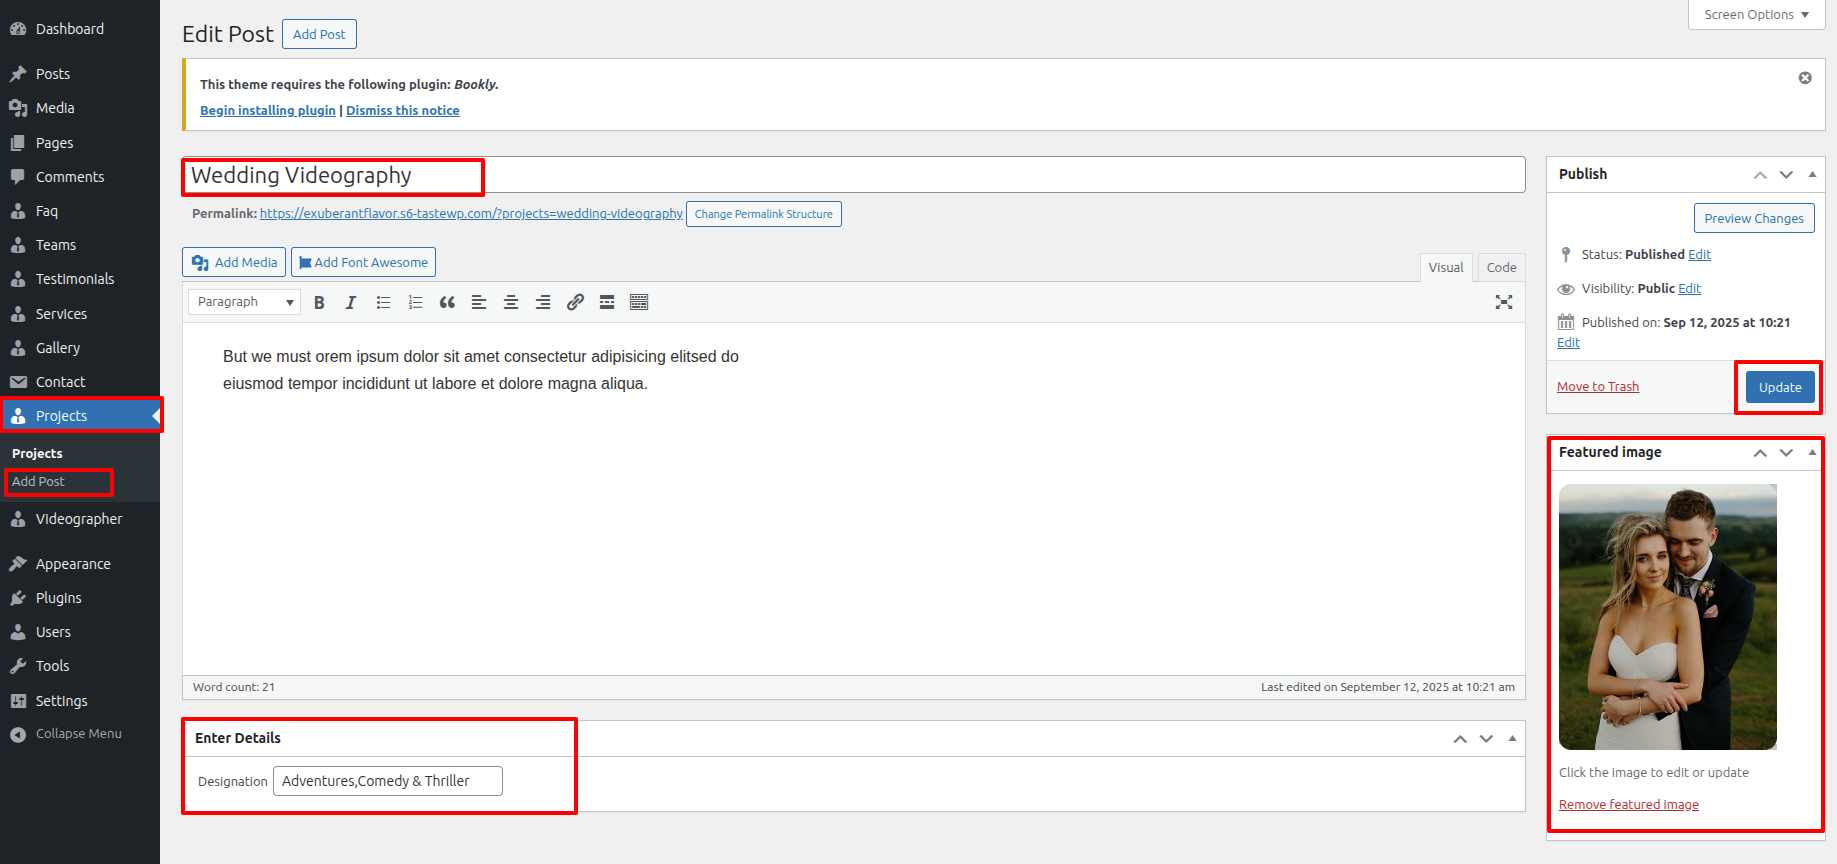This screenshot has height=864, width=1837.
Task: Collapse the Publish panel with triangle toggle
Action: (x=1812, y=174)
